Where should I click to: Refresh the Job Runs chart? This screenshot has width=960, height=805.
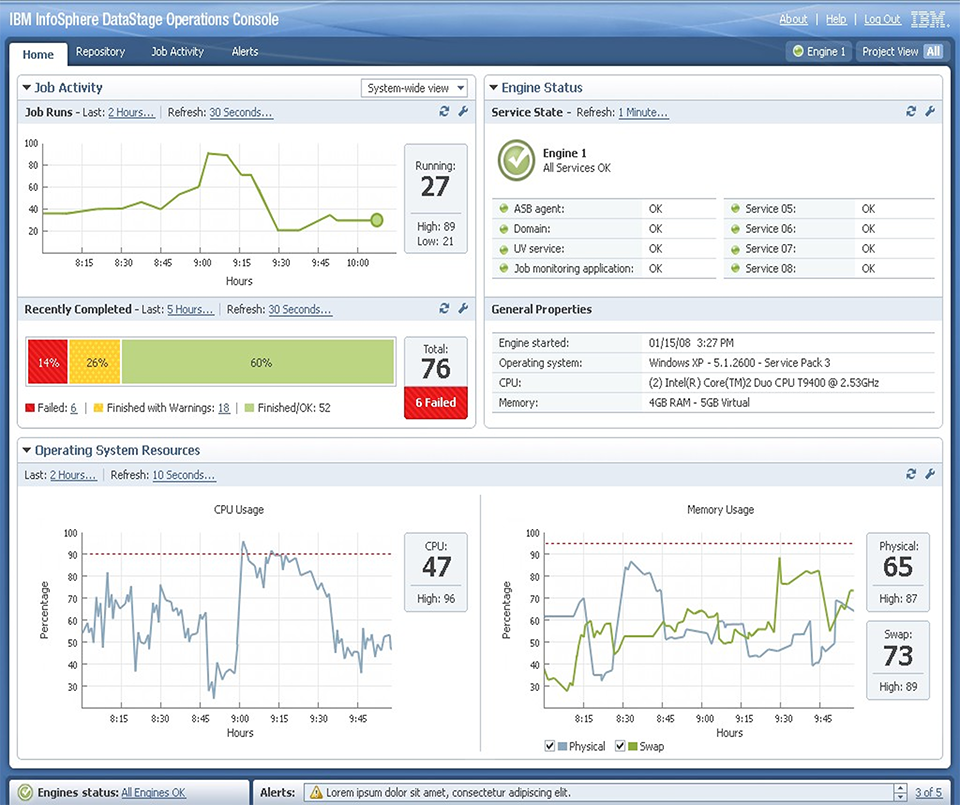click(444, 111)
